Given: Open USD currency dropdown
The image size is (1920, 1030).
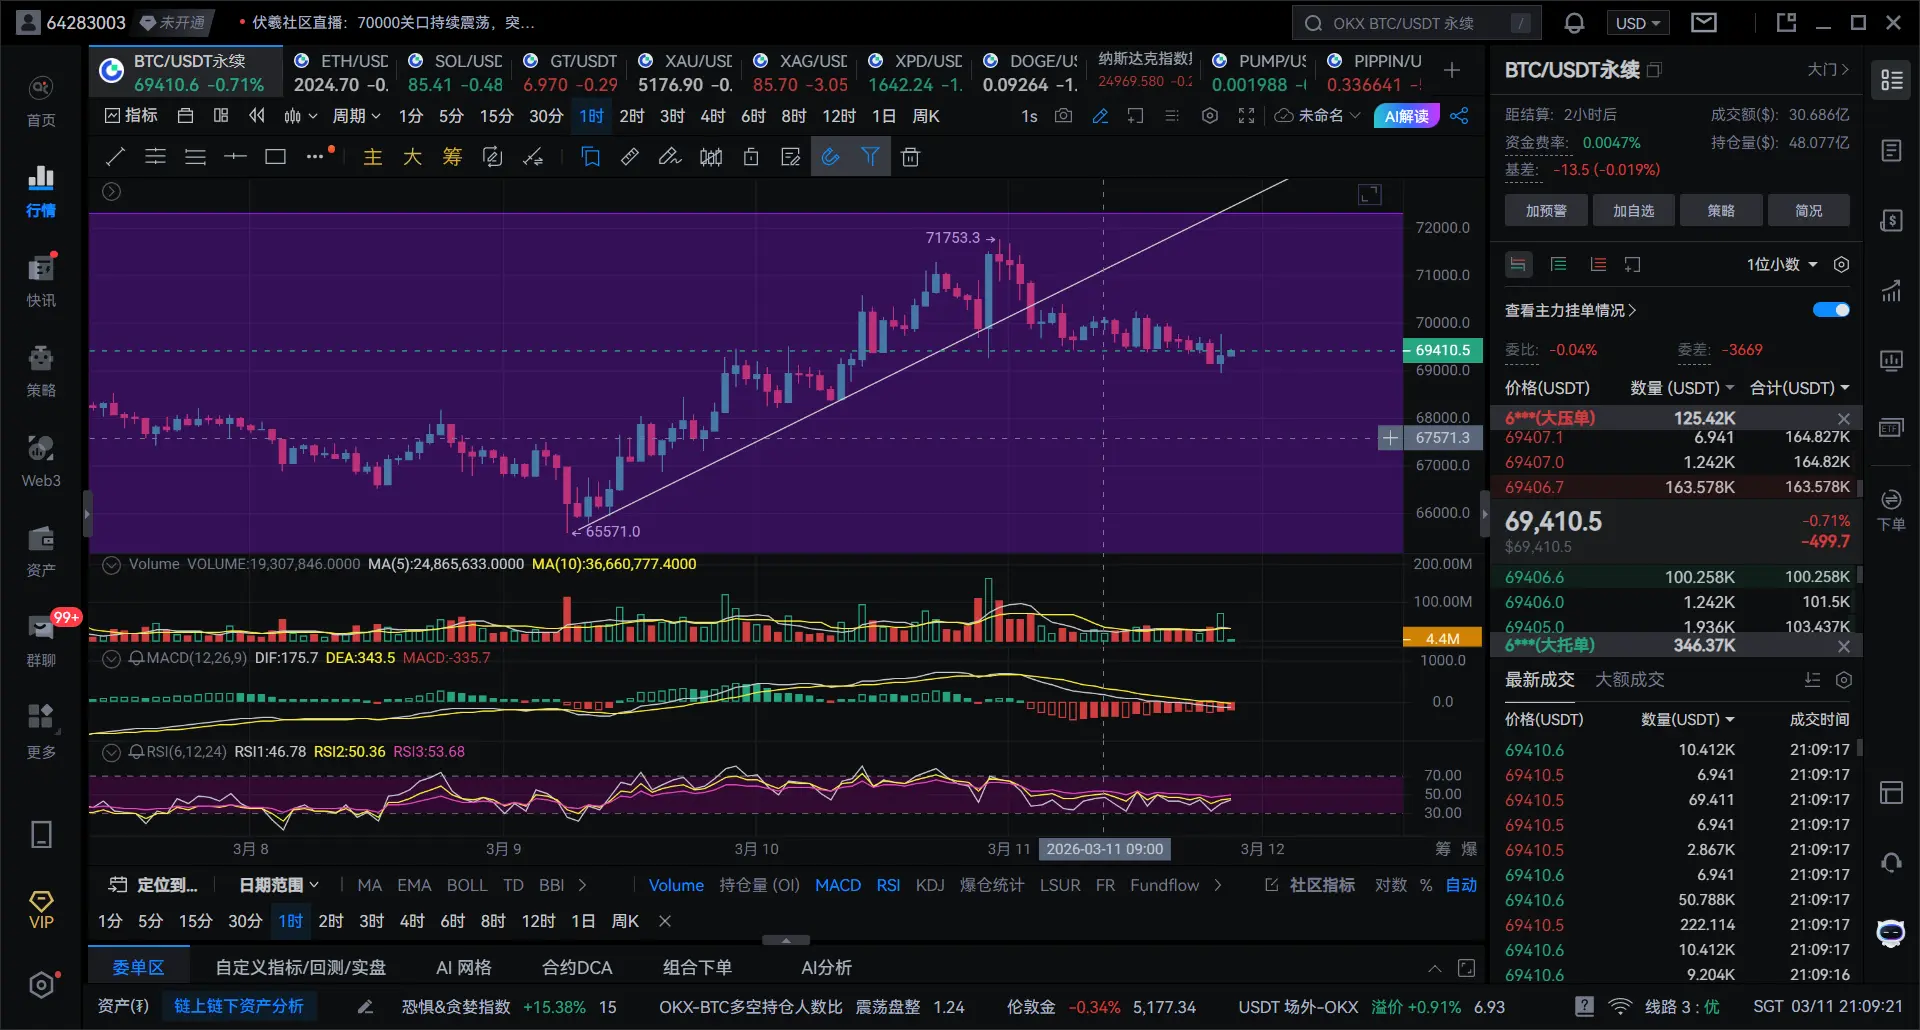Looking at the screenshot, I should tap(1638, 23).
